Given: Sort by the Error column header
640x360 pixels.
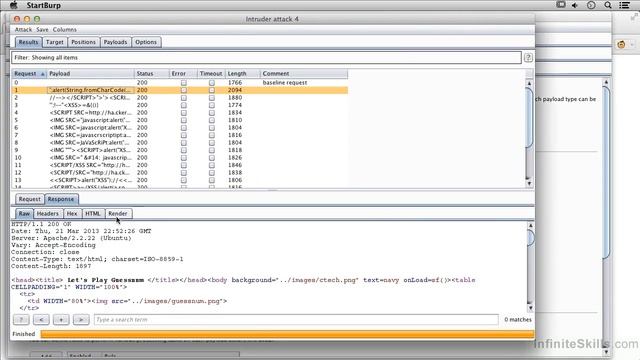Looking at the screenshot, I should point(183,73).
